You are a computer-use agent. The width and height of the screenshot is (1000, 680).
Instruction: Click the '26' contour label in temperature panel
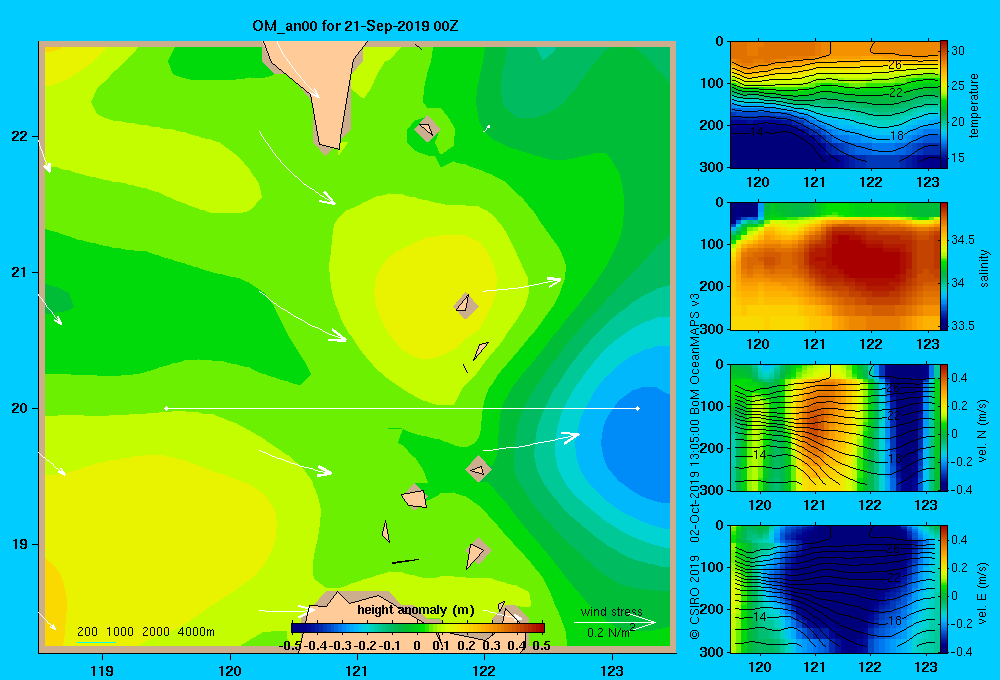point(895,65)
